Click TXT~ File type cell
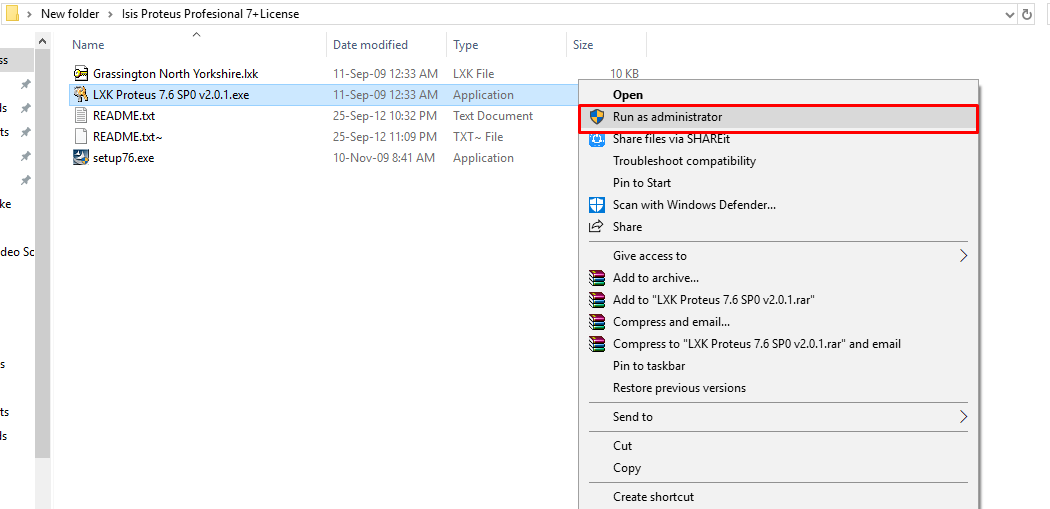This screenshot has height=509, width=1050. tap(478, 137)
